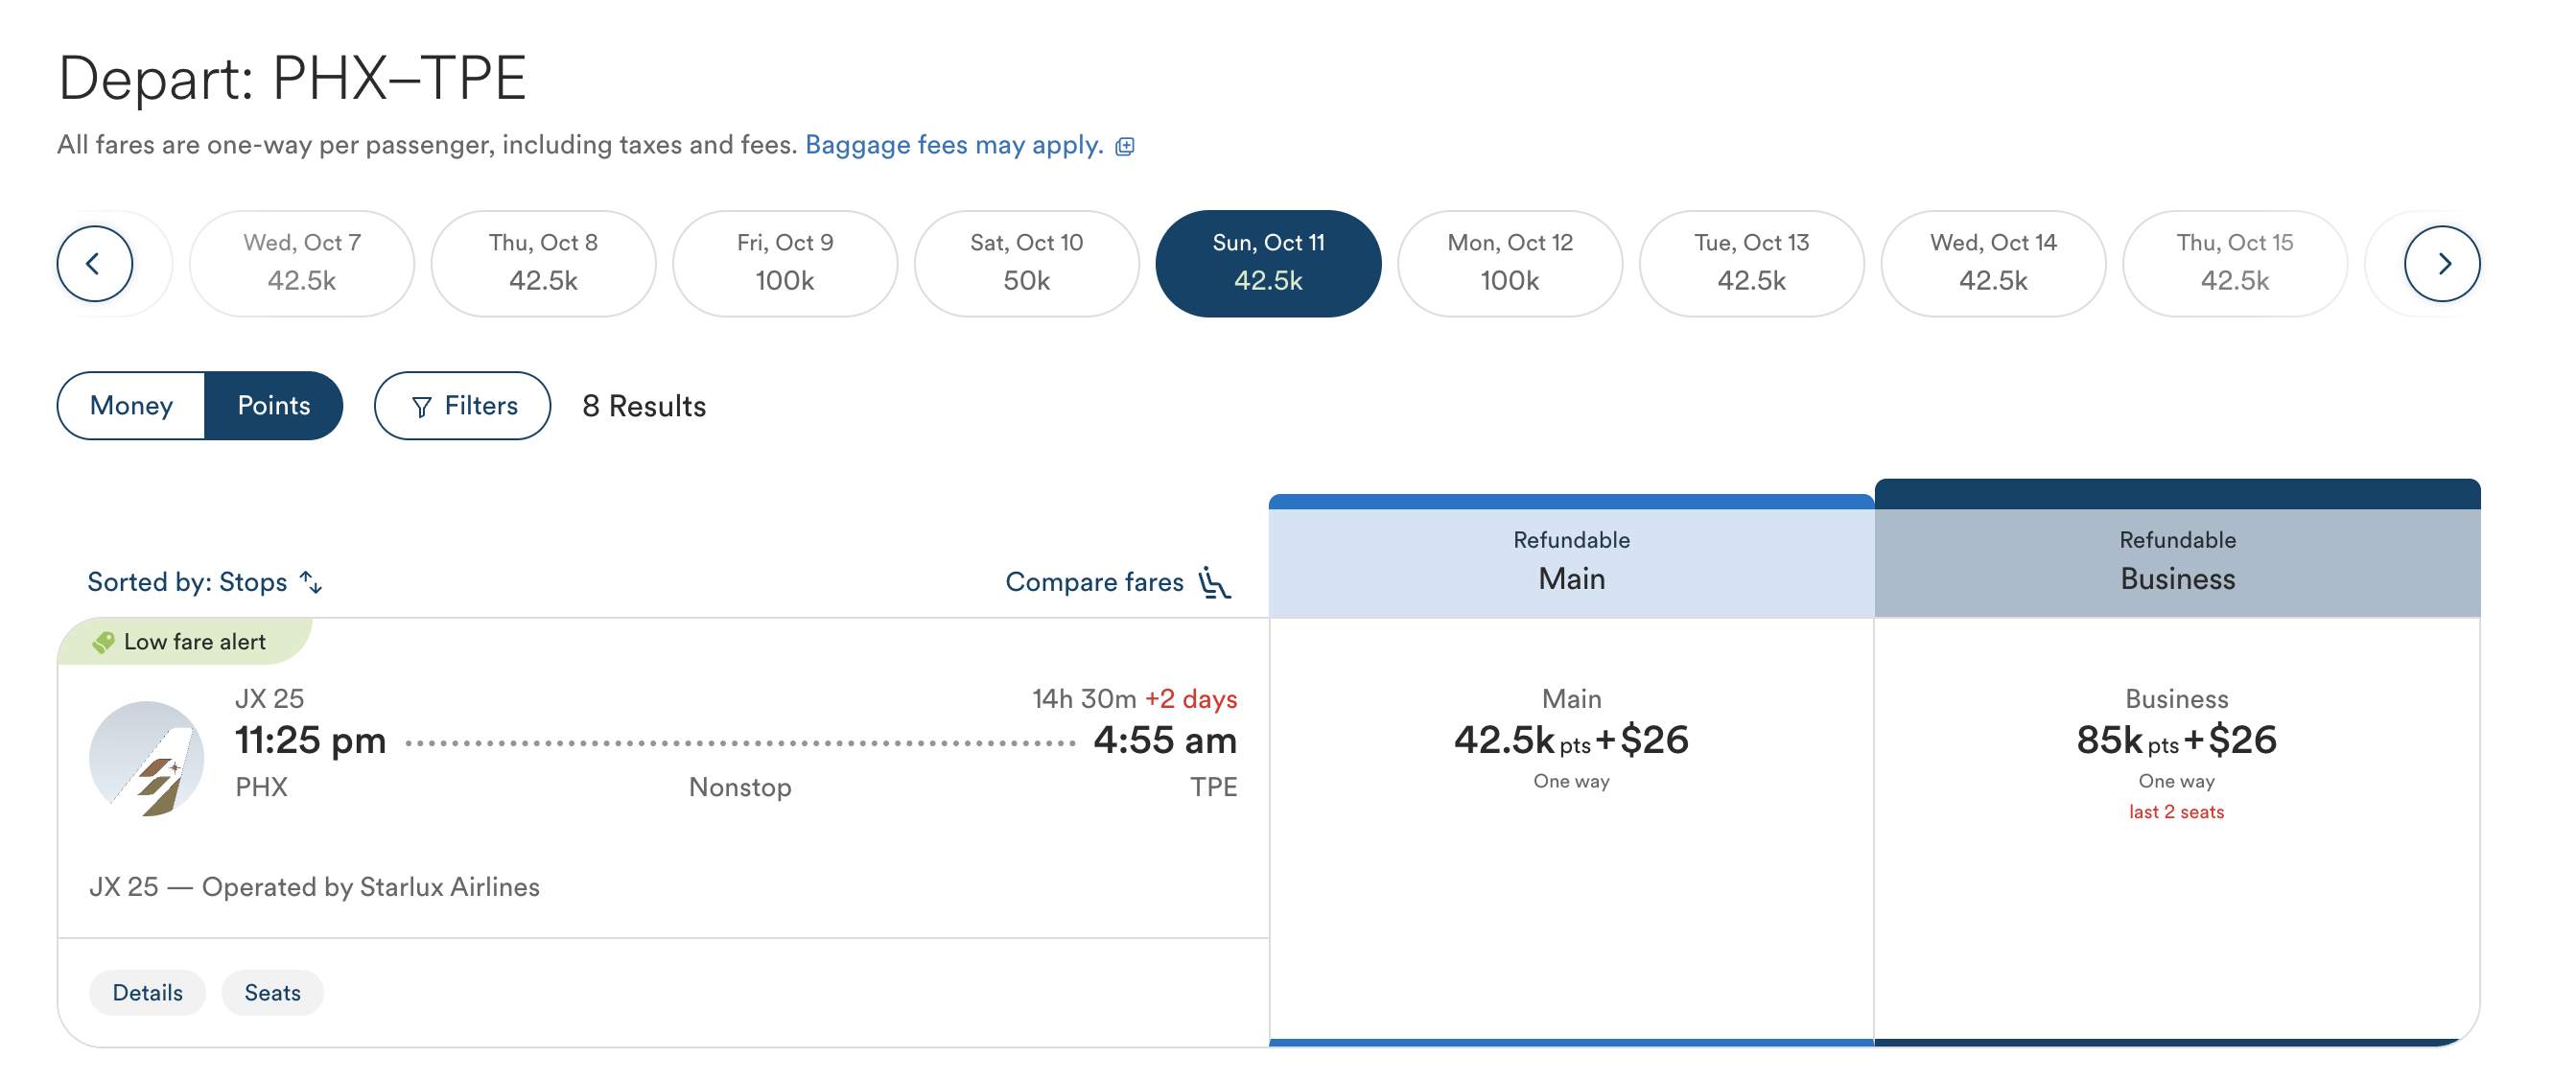Select the Wed, Oct 7 date tab
Image resolution: width=2576 pixels, height=1082 pixels.
tap(301, 264)
